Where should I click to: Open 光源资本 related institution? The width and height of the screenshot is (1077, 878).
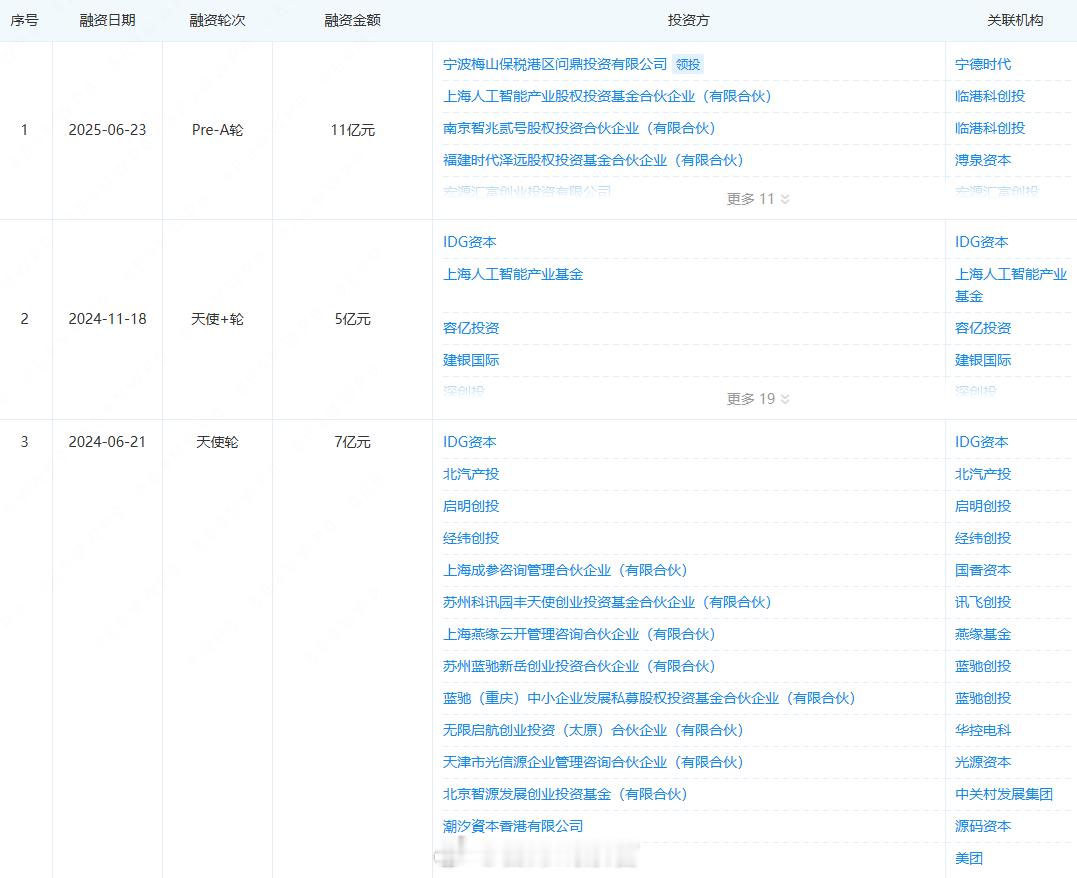pos(983,763)
